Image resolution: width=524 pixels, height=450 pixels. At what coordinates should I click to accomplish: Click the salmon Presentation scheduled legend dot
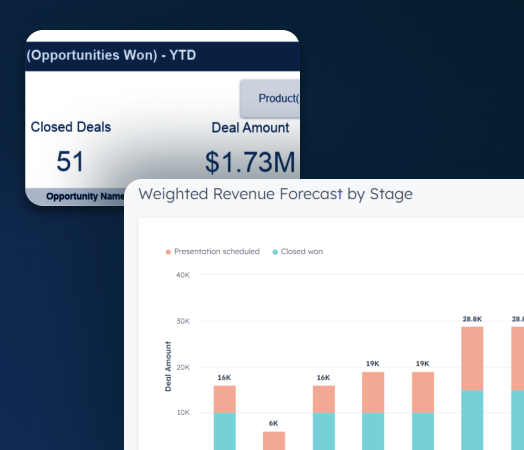[x=168, y=252]
